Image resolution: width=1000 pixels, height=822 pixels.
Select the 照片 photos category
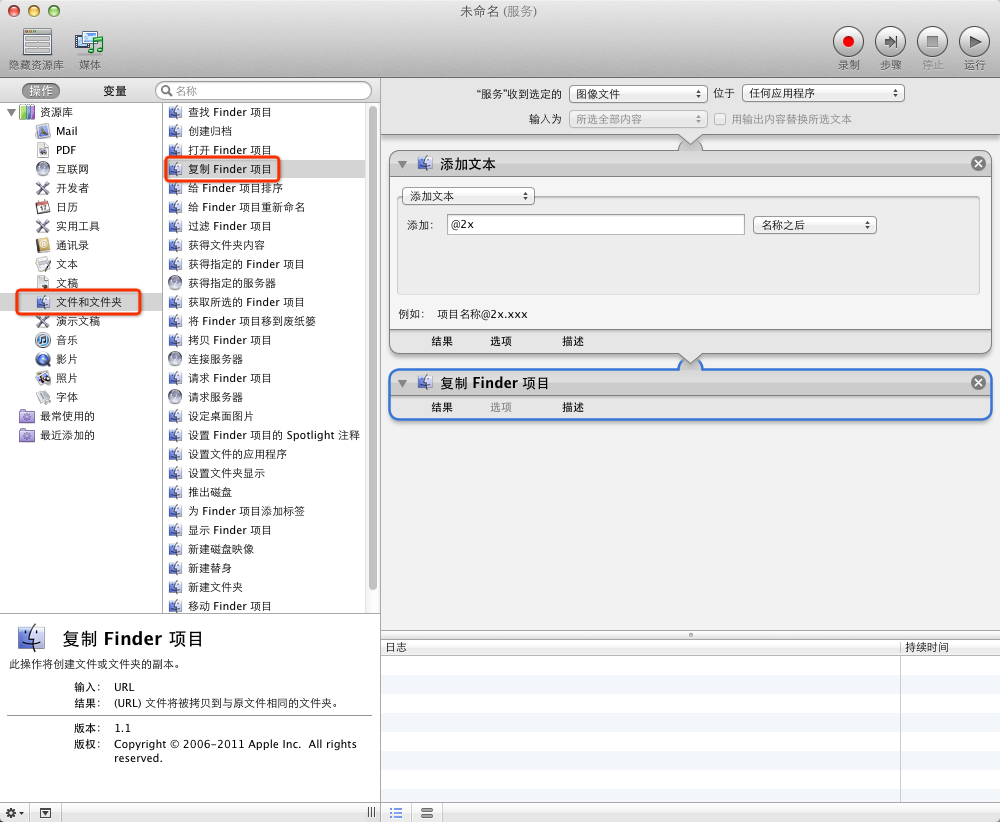[67, 378]
